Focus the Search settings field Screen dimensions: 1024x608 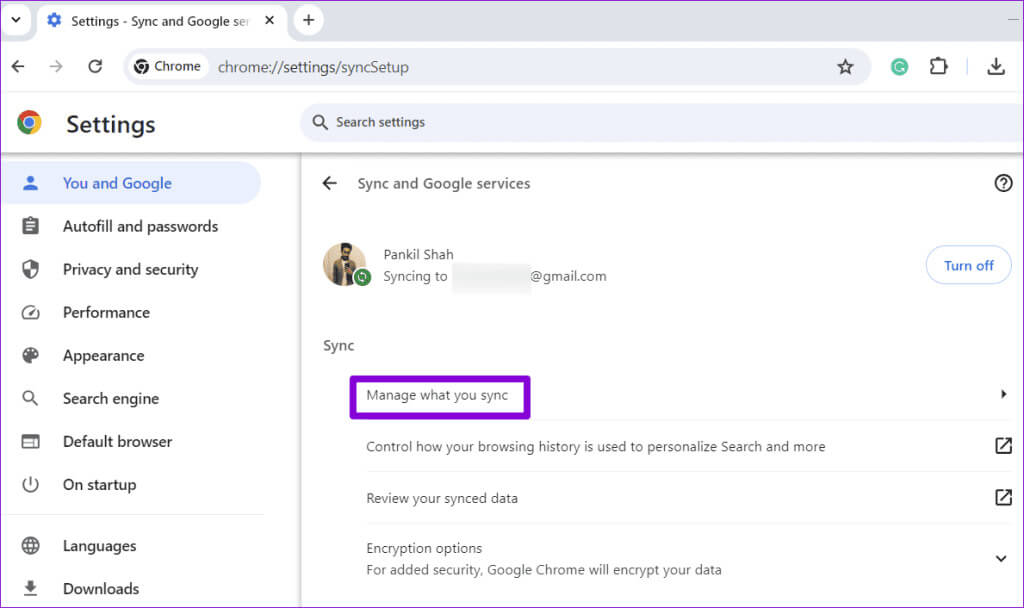661,122
